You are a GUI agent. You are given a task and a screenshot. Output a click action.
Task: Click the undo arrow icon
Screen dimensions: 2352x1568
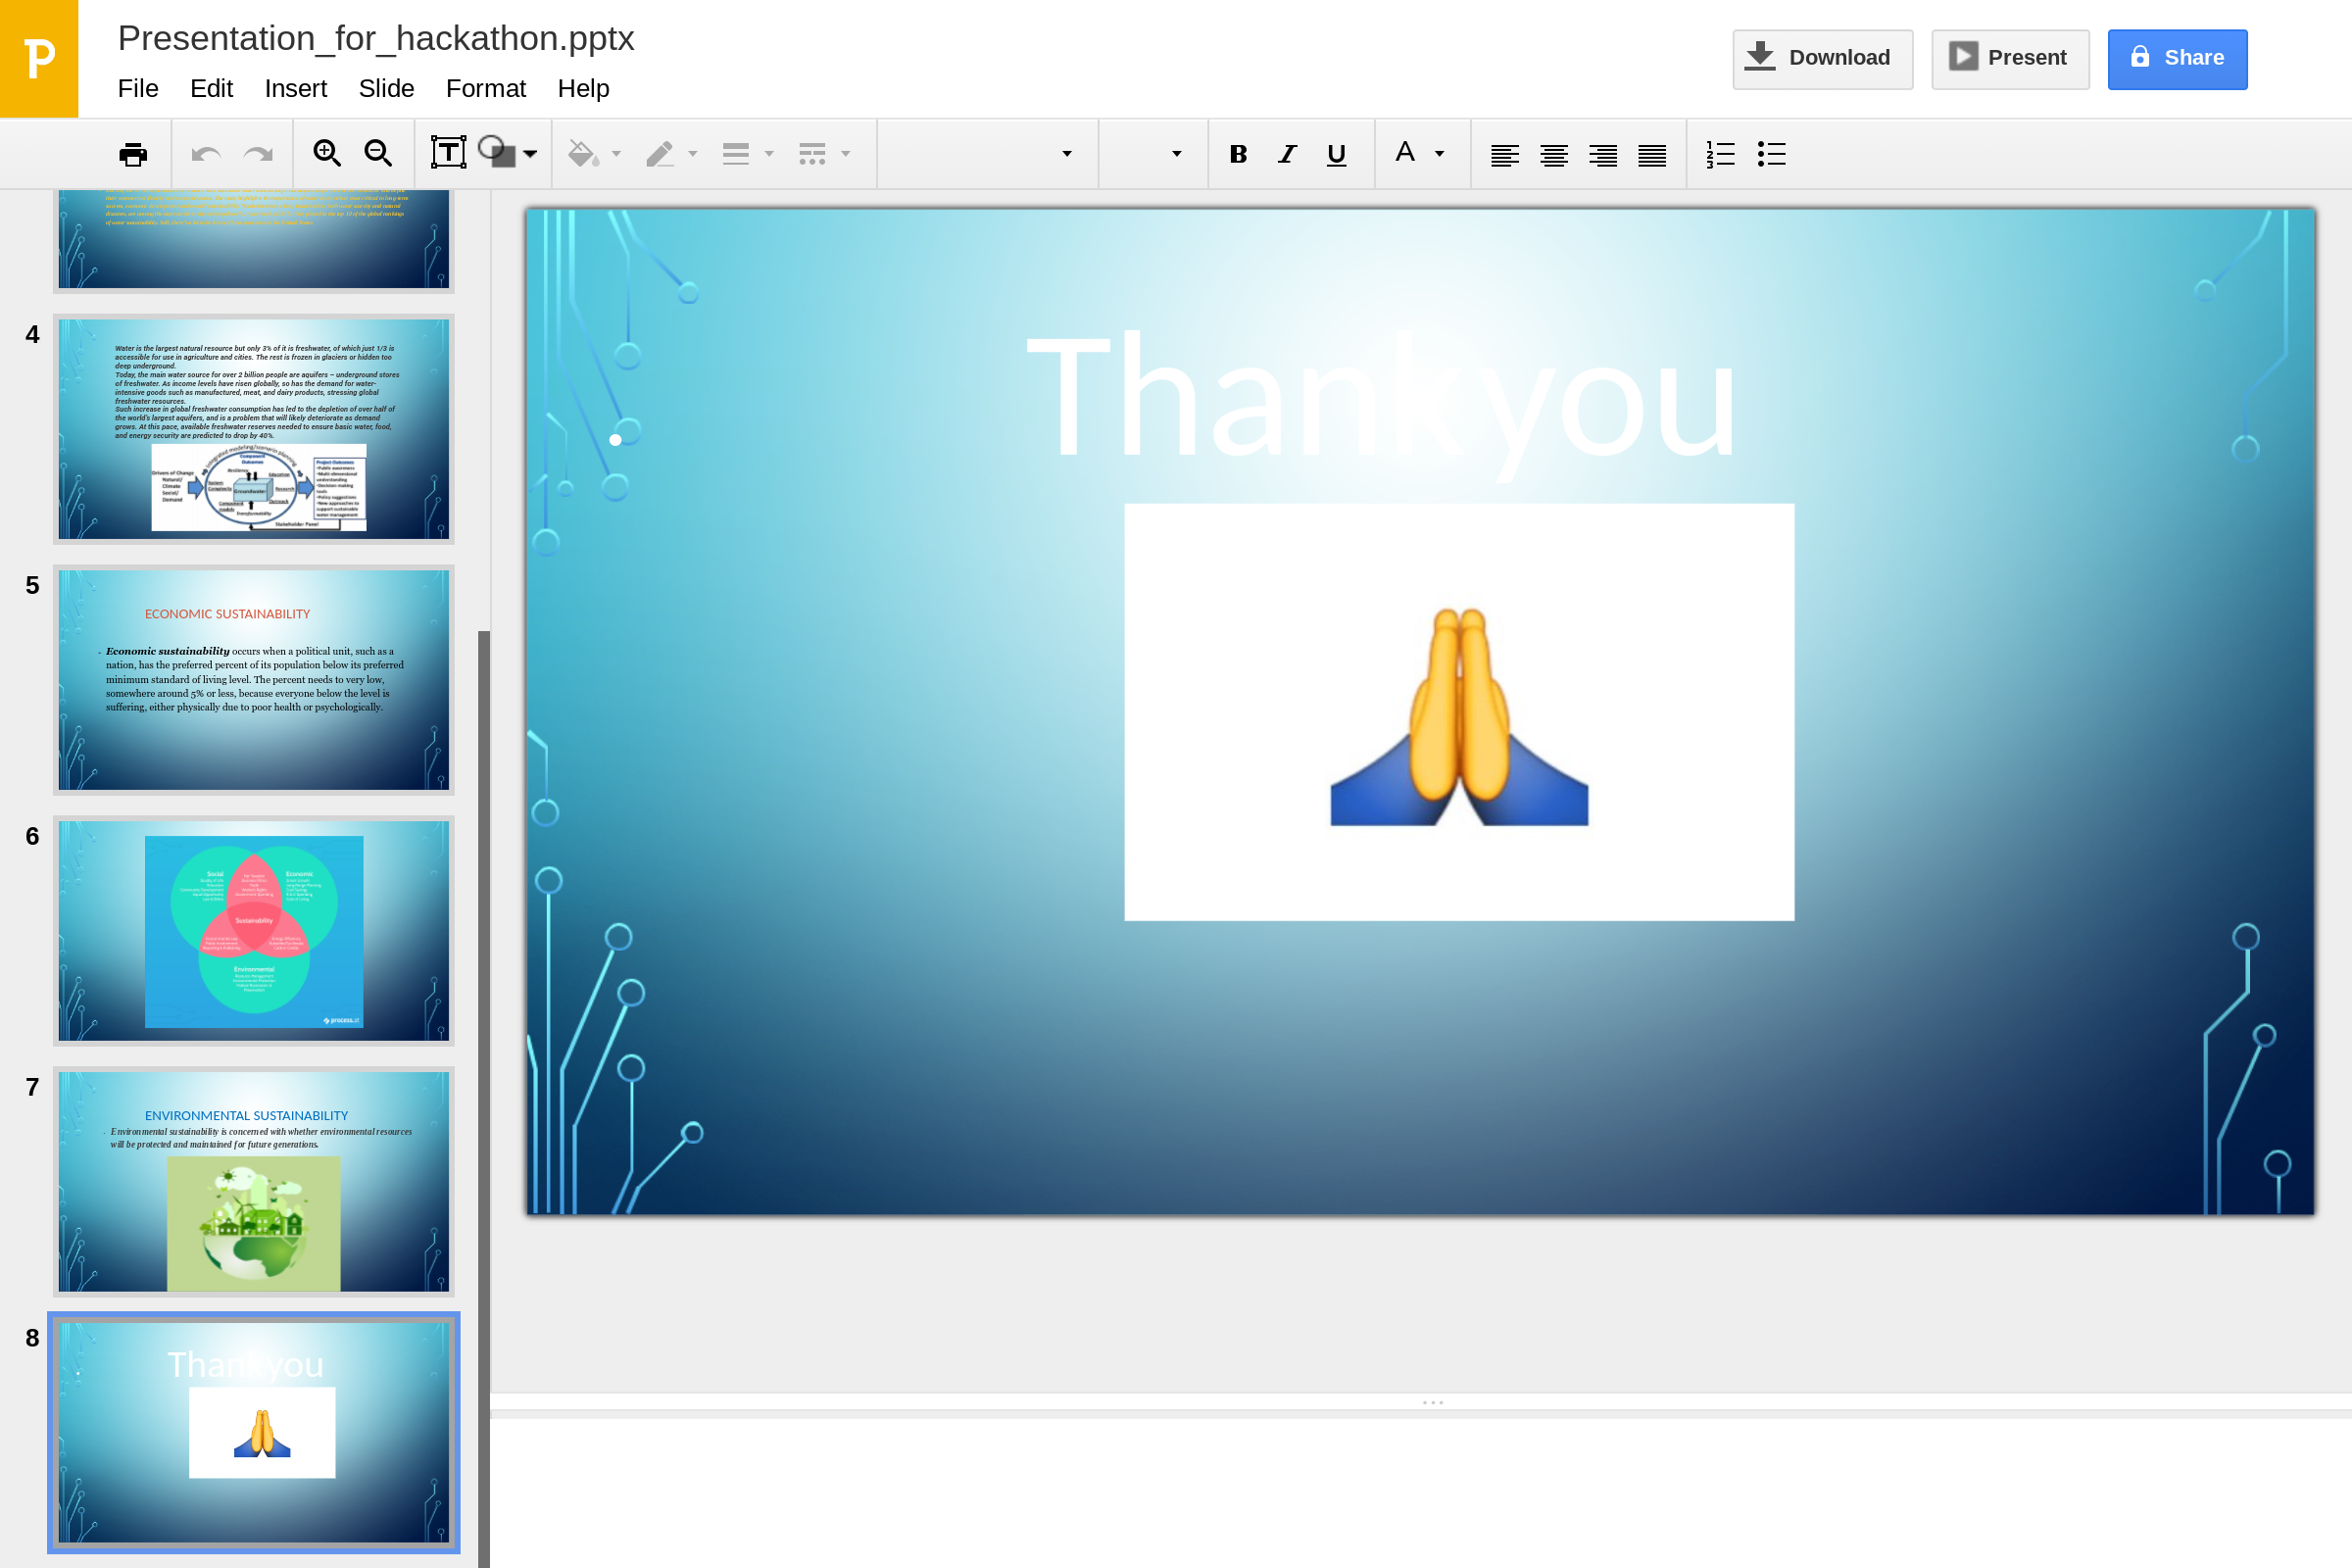(x=206, y=154)
